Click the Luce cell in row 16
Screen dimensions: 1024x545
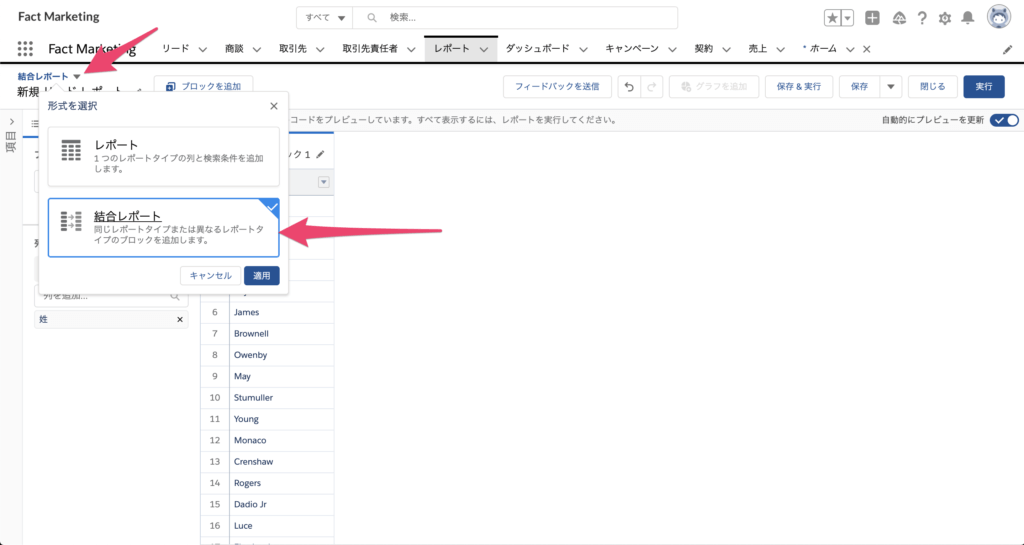(281, 525)
